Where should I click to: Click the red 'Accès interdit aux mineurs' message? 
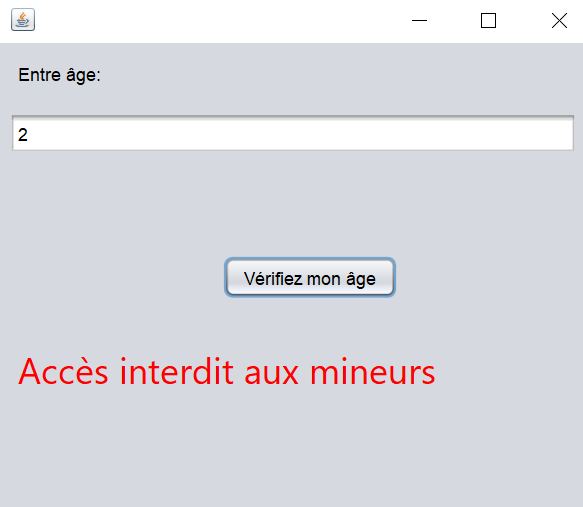coord(226,371)
